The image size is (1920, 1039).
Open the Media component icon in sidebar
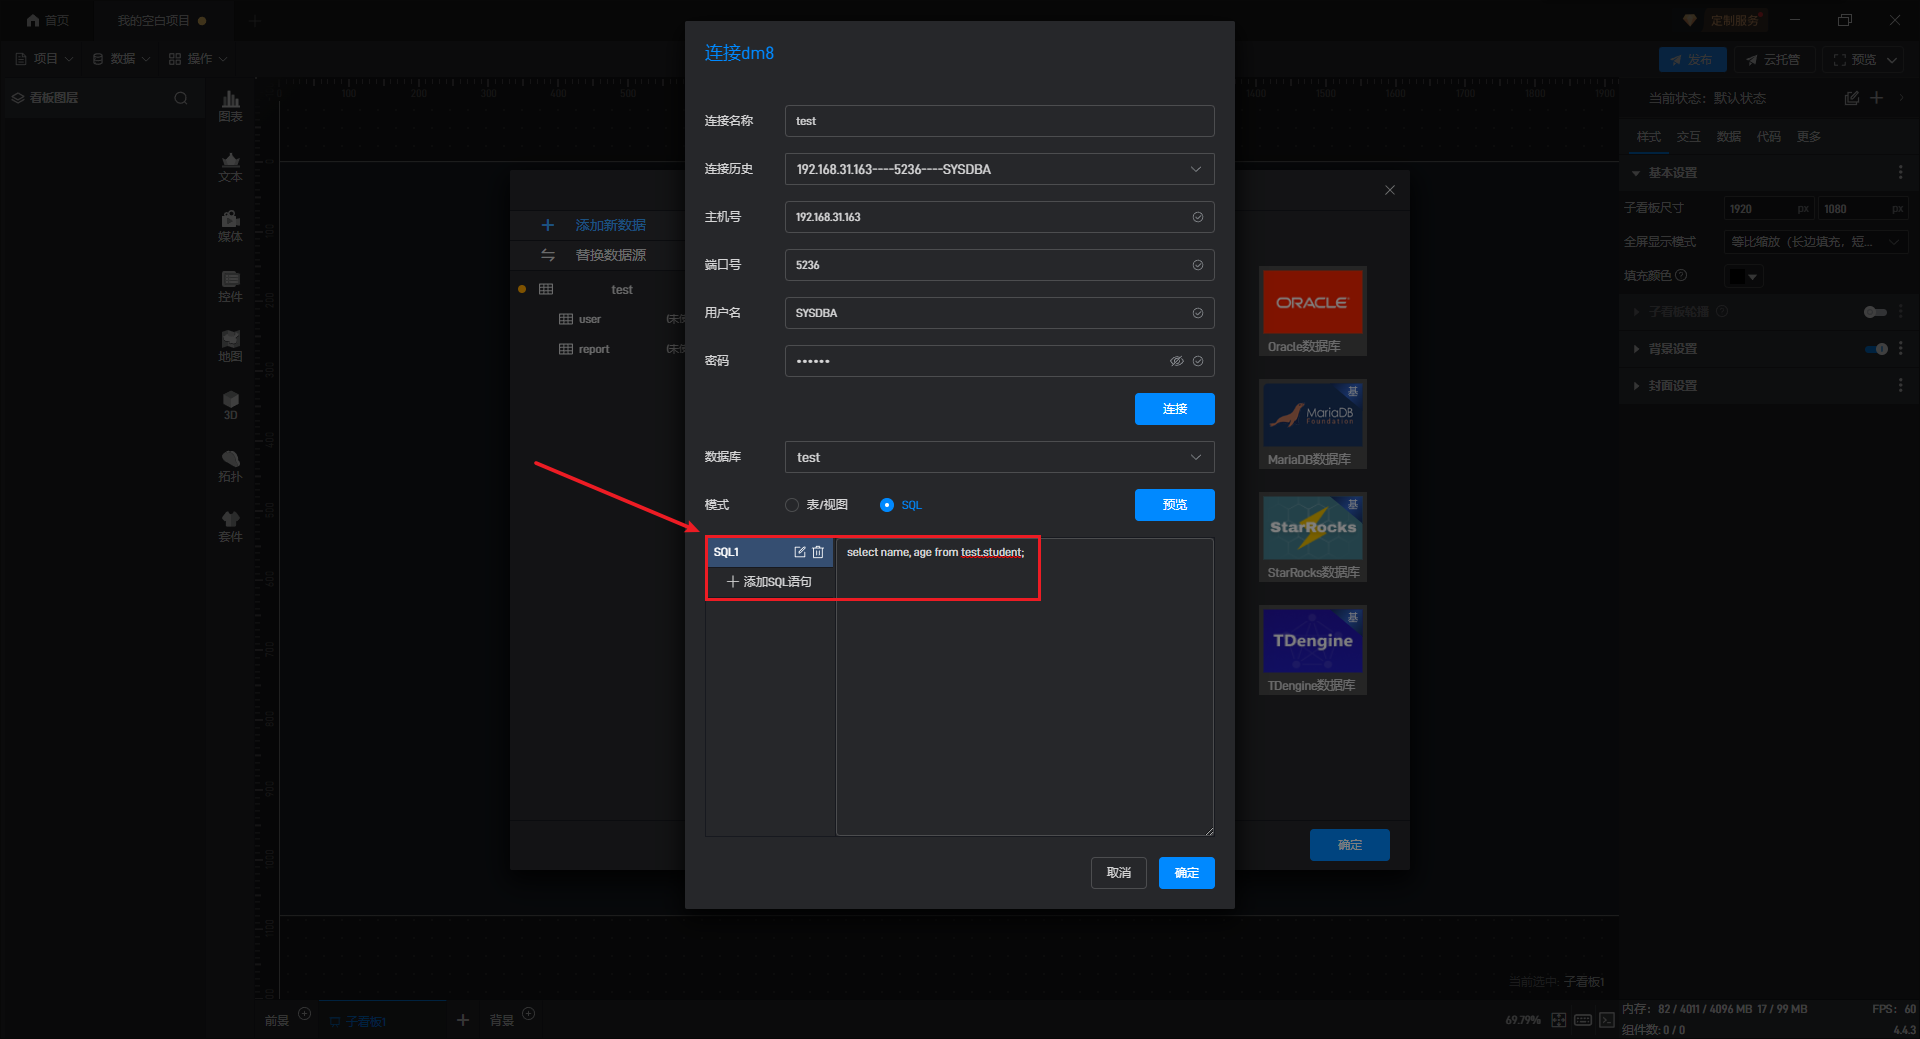(x=230, y=225)
